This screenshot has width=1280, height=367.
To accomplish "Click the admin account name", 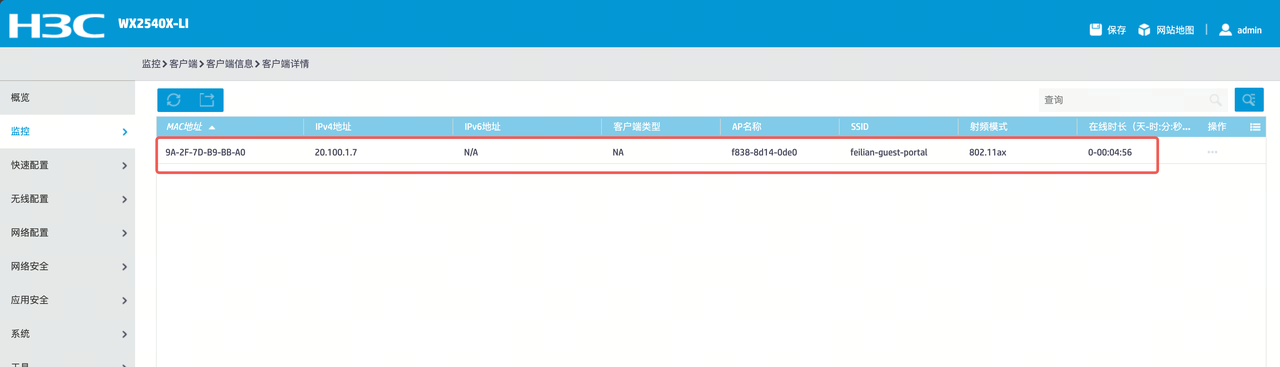I will point(1250,30).
